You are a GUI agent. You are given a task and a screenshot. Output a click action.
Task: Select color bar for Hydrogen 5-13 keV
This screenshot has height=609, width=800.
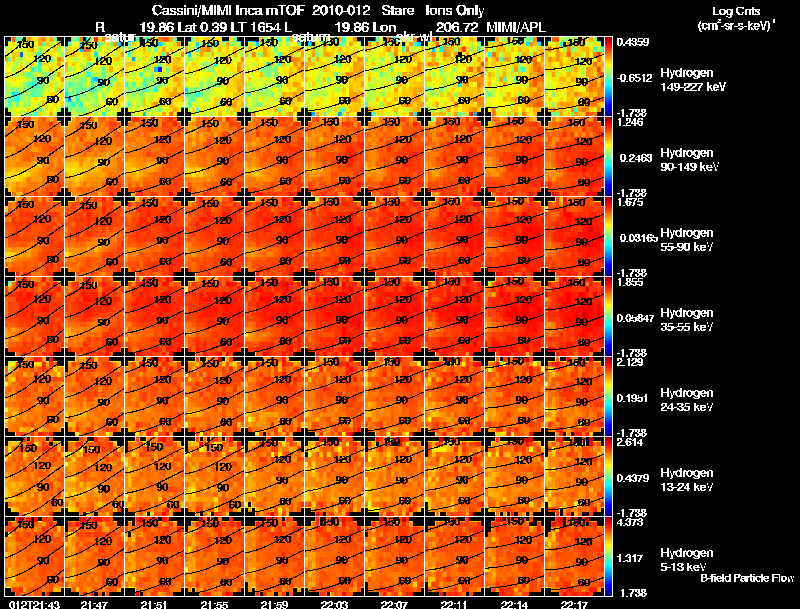[608, 556]
